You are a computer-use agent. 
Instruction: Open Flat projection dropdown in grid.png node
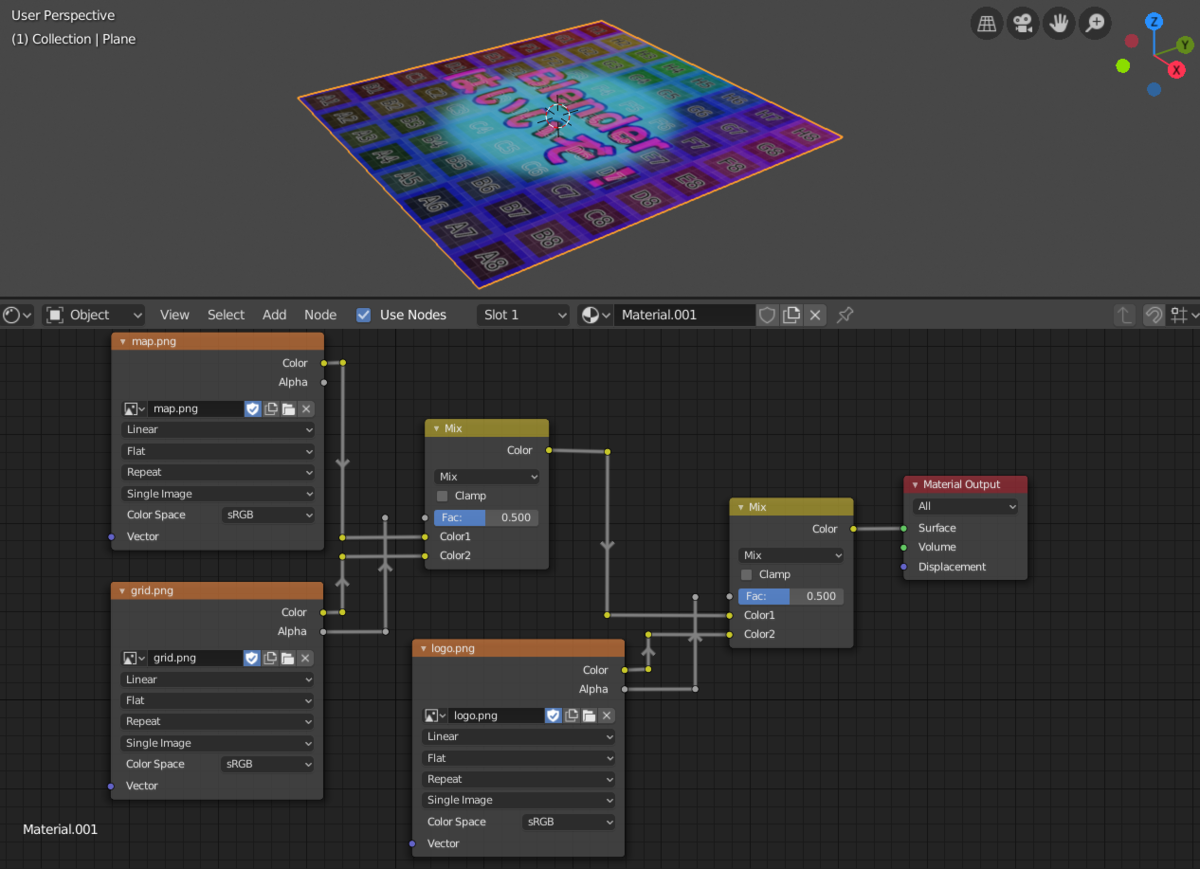point(219,701)
